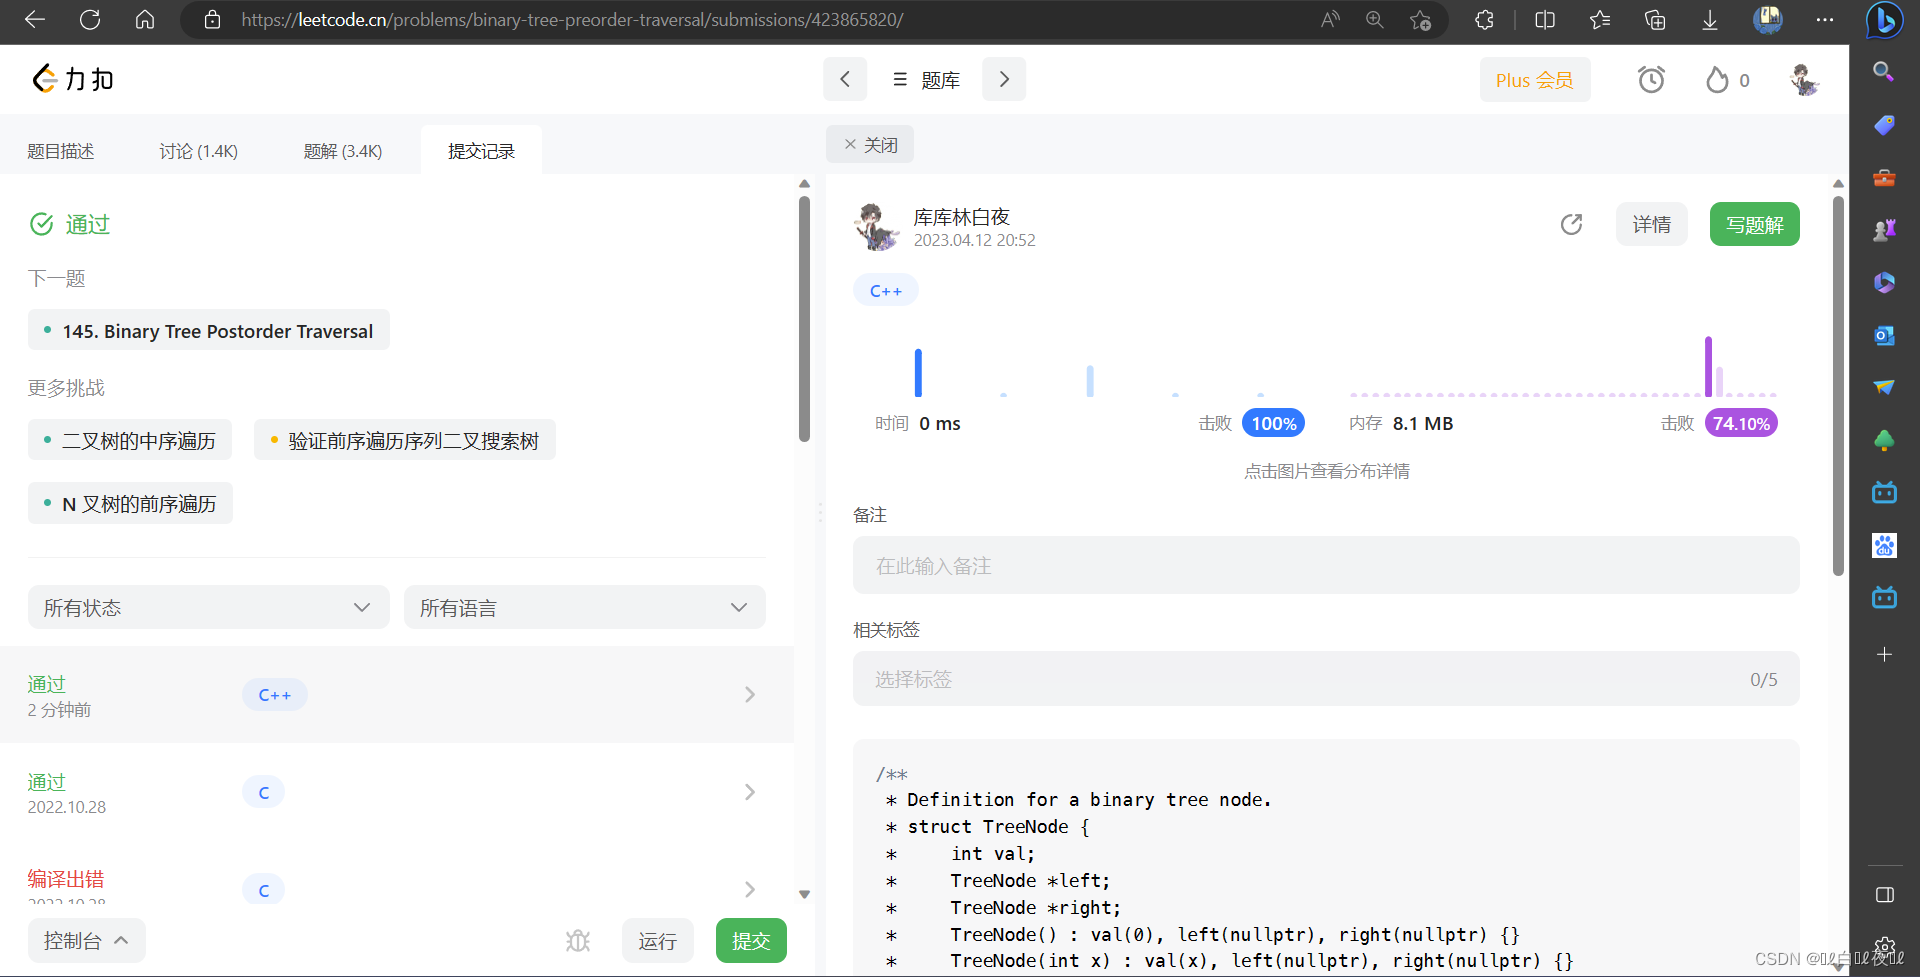Open 验证前序遍历序列二叉搜索树 challenge

click(405, 440)
